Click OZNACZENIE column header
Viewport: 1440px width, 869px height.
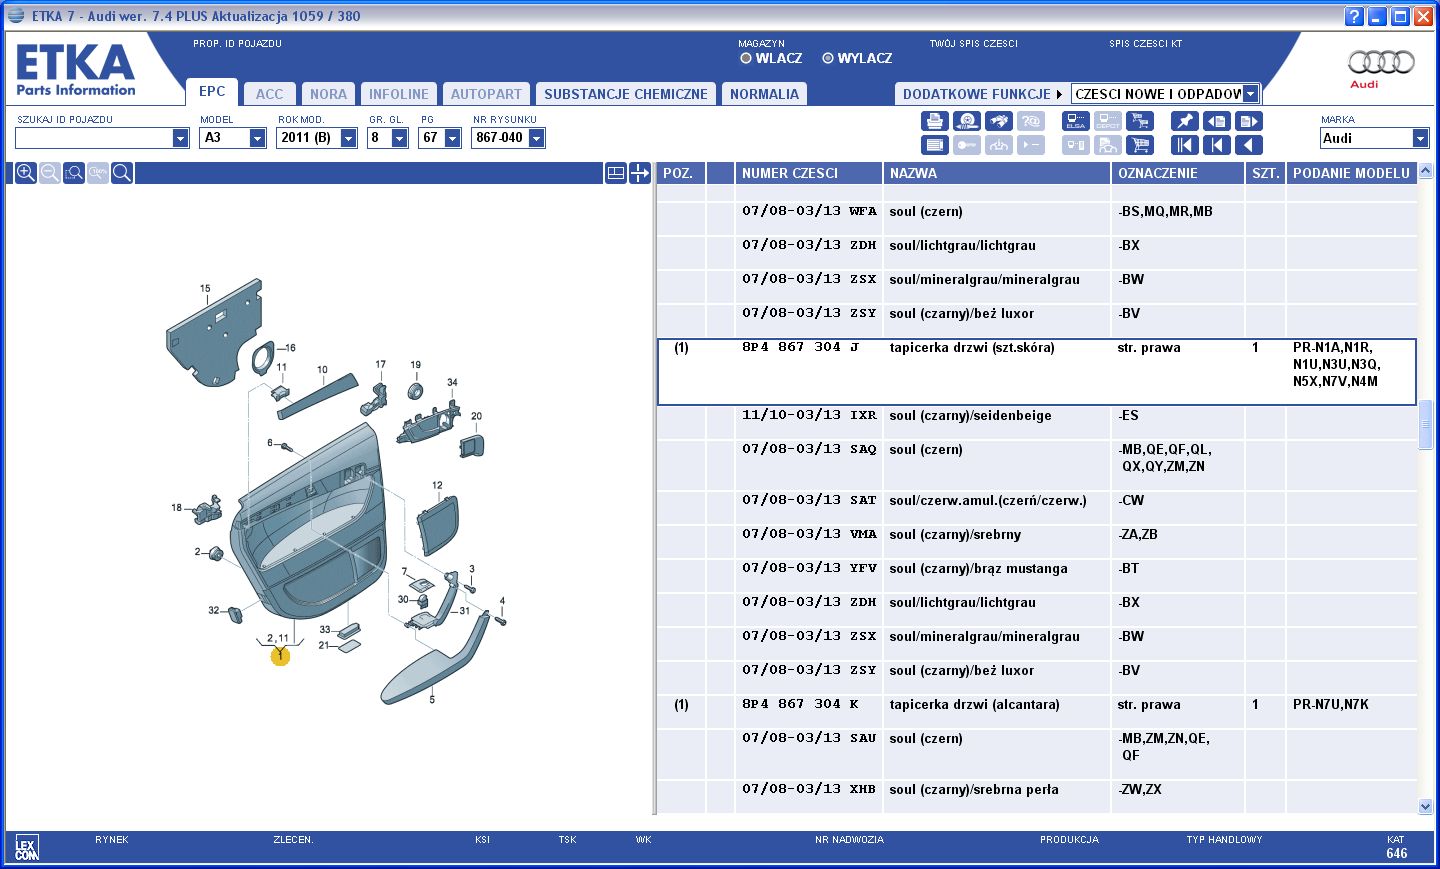point(1177,173)
